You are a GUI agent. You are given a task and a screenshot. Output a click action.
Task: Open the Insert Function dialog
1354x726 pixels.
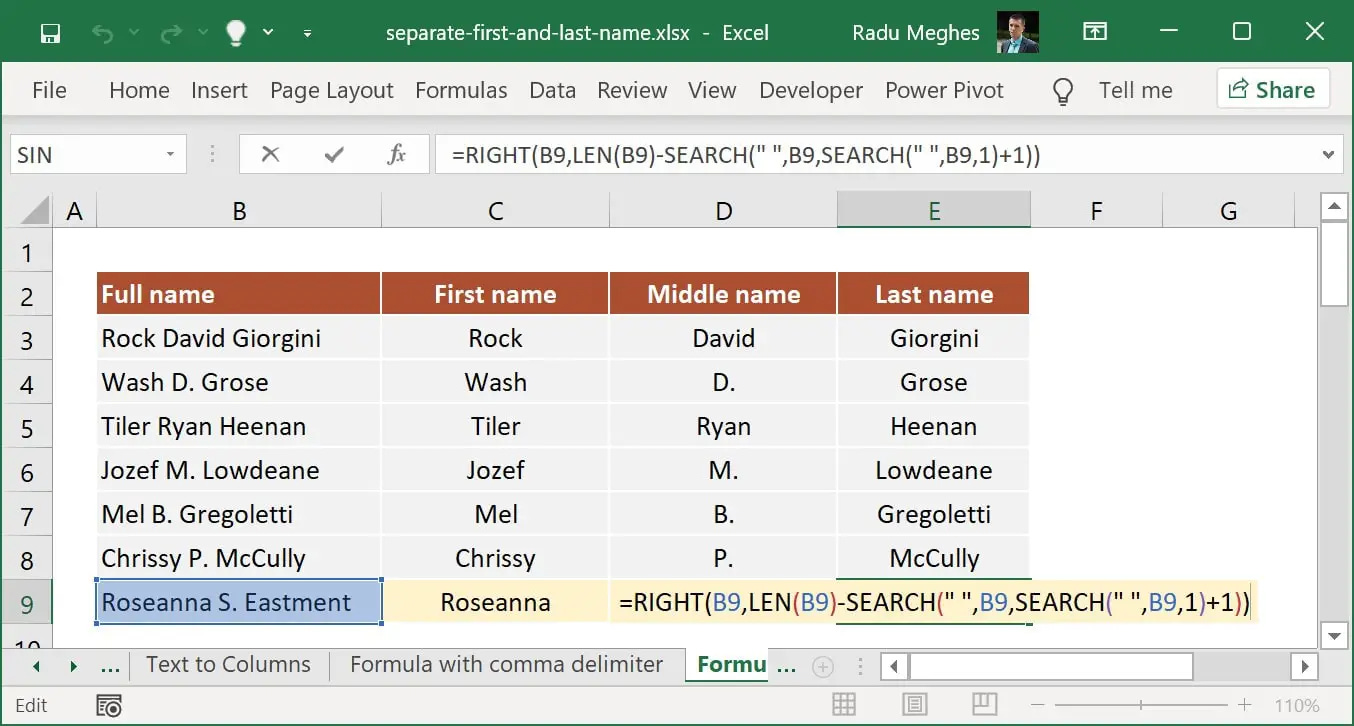click(396, 154)
